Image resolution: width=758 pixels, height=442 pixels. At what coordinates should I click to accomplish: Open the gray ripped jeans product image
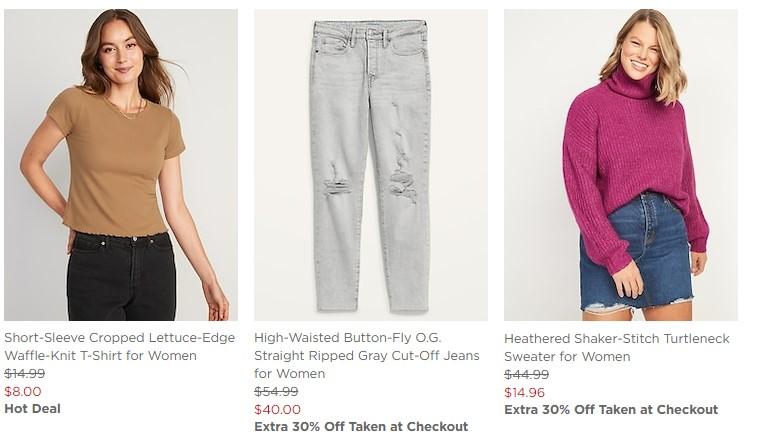pyautogui.click(x=370, y=165)
